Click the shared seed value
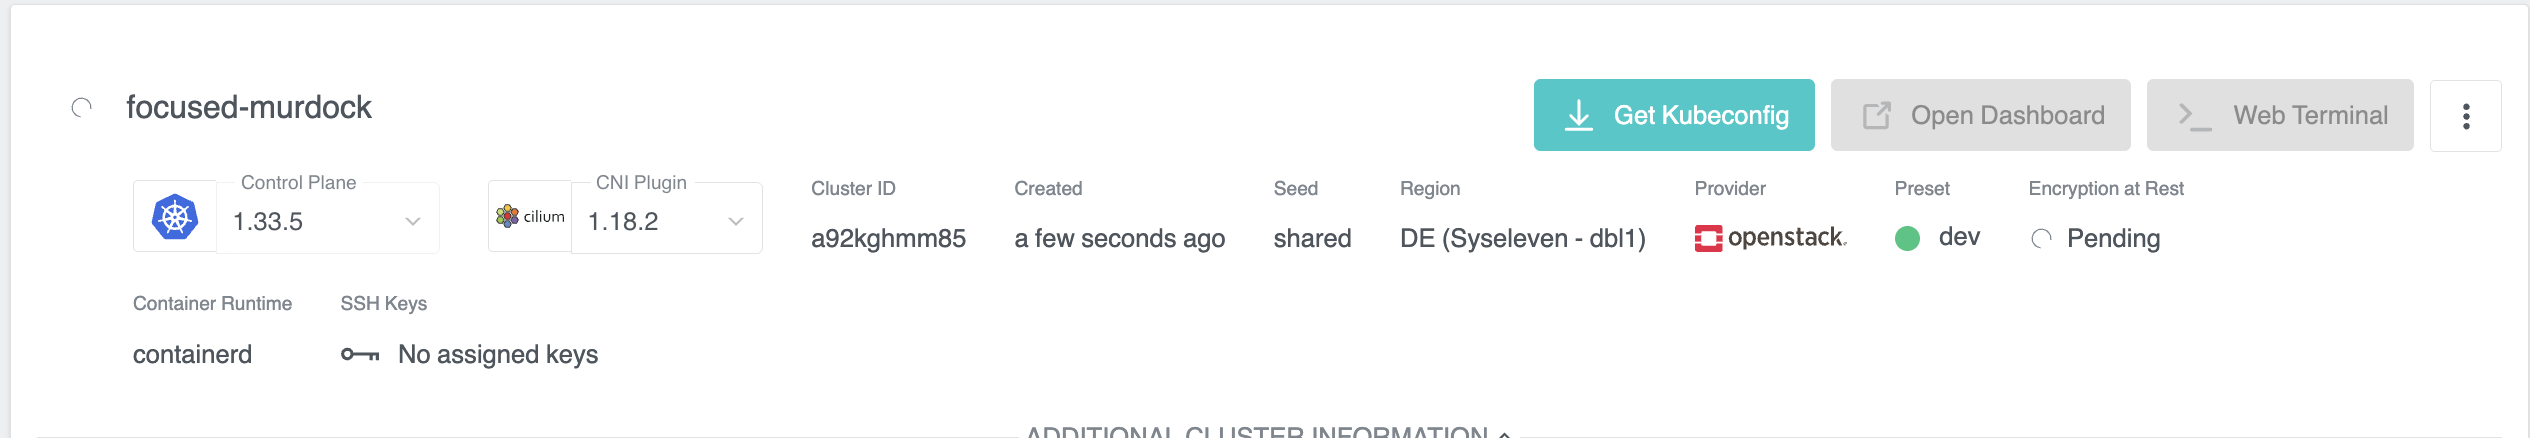Viewport: 2530px width, 438px height. (x=1312, y=238)
